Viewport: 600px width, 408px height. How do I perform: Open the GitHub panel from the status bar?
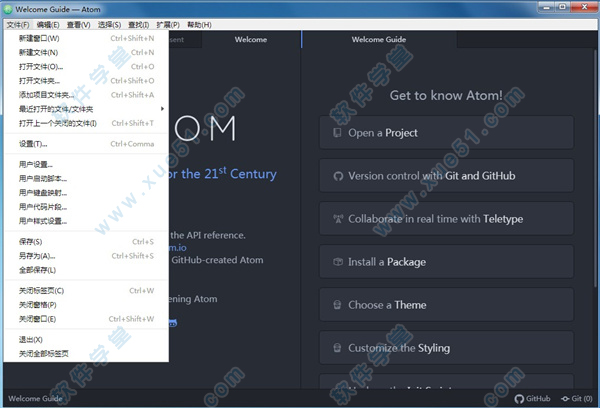[532, 398]
